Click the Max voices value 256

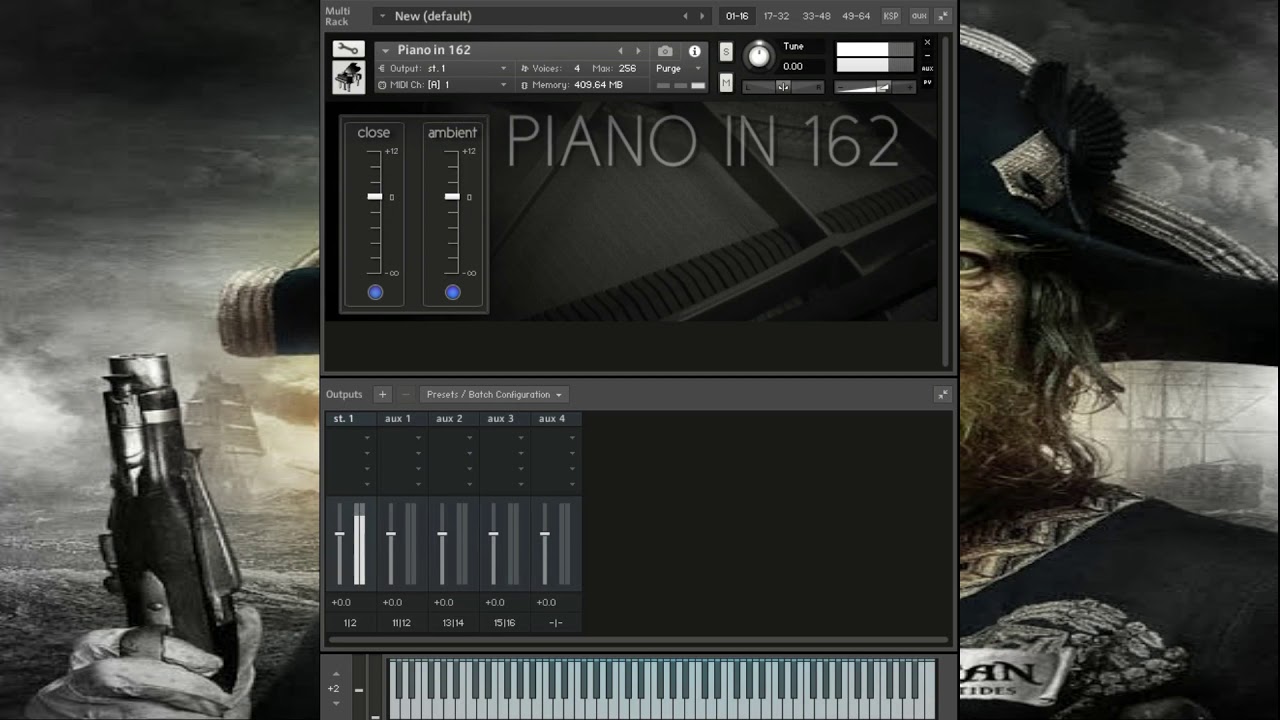click(627, 68)
